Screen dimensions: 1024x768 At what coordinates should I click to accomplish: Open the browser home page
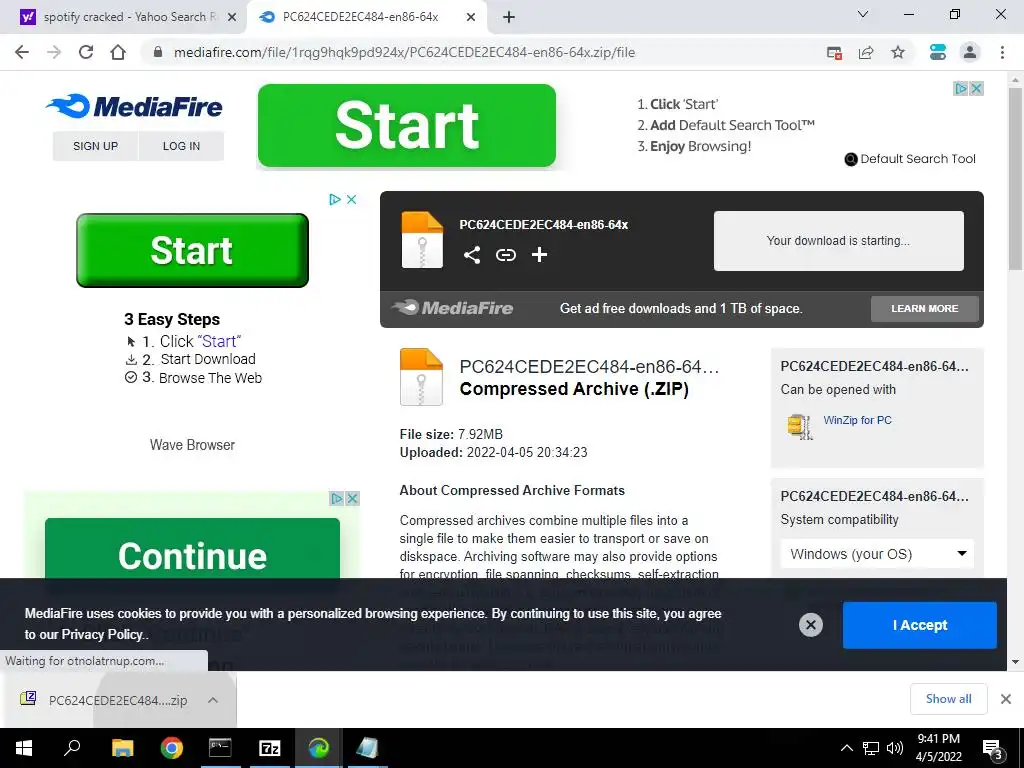click(118, 52)
